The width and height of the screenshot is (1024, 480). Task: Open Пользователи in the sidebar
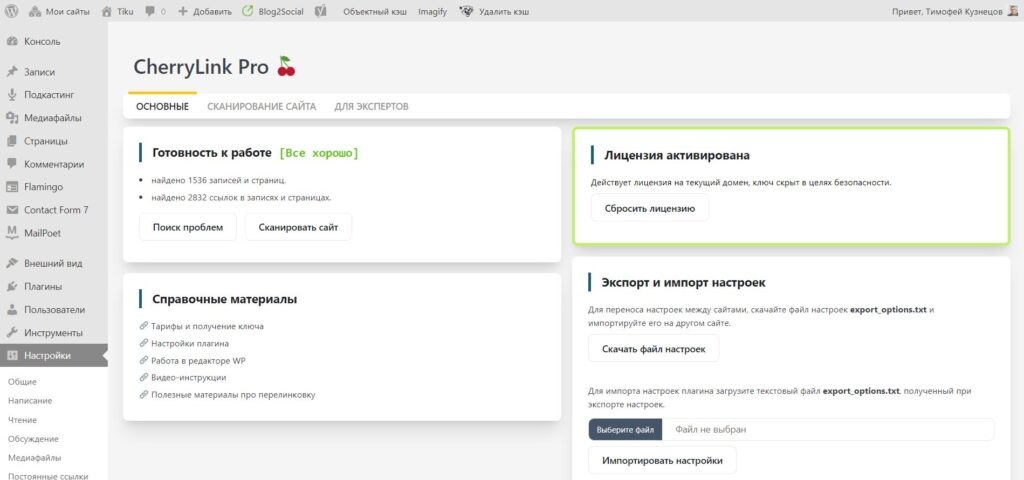(54, 310)
